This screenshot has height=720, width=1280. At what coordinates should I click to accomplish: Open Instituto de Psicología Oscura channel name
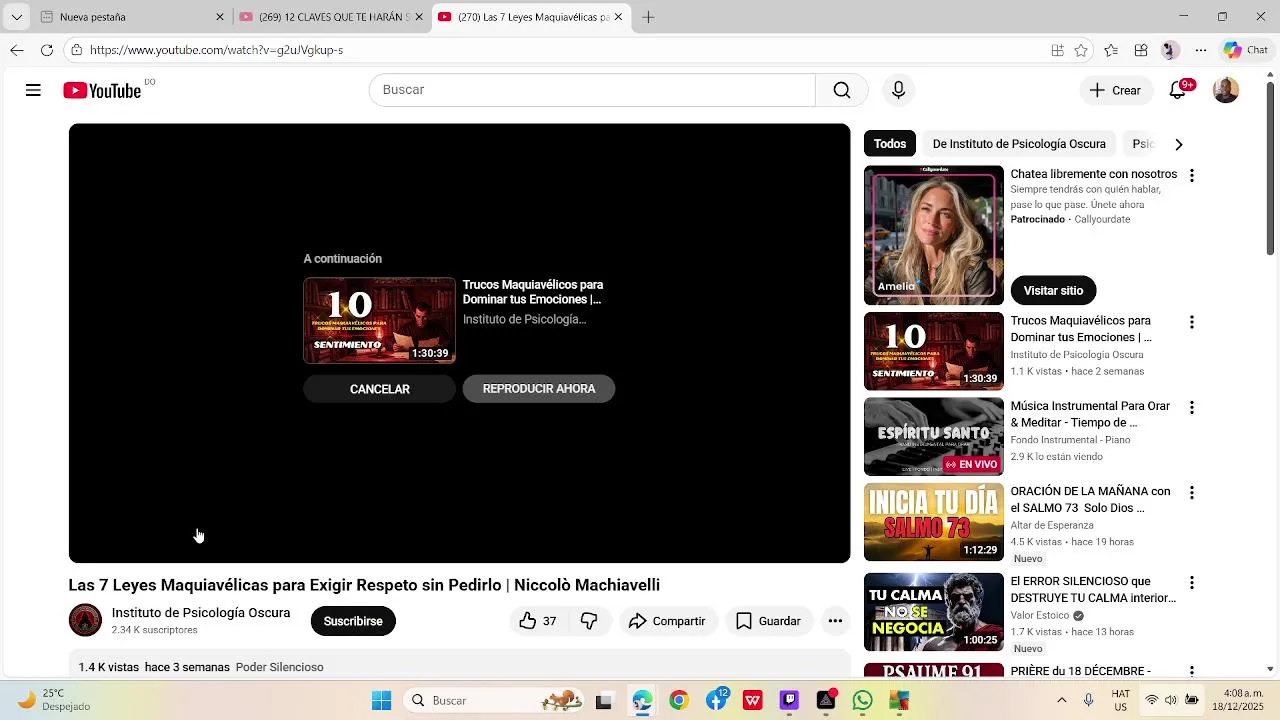tap(201, 613)
